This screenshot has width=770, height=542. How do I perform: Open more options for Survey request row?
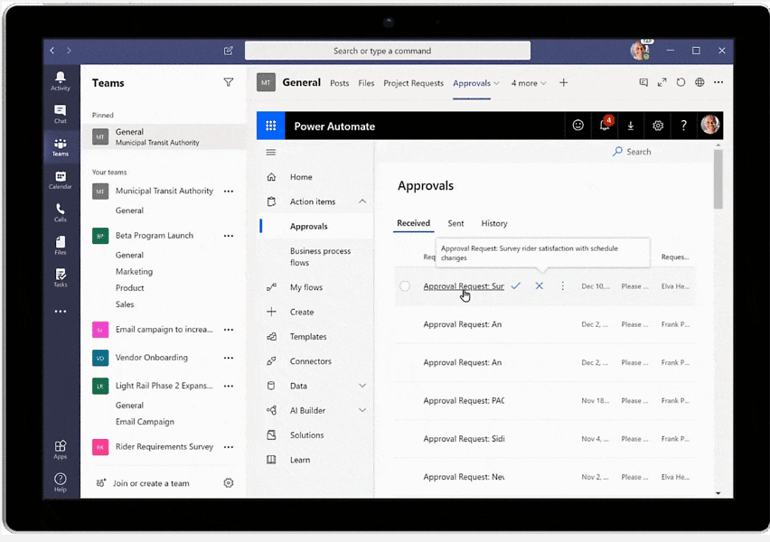[563, 286]
